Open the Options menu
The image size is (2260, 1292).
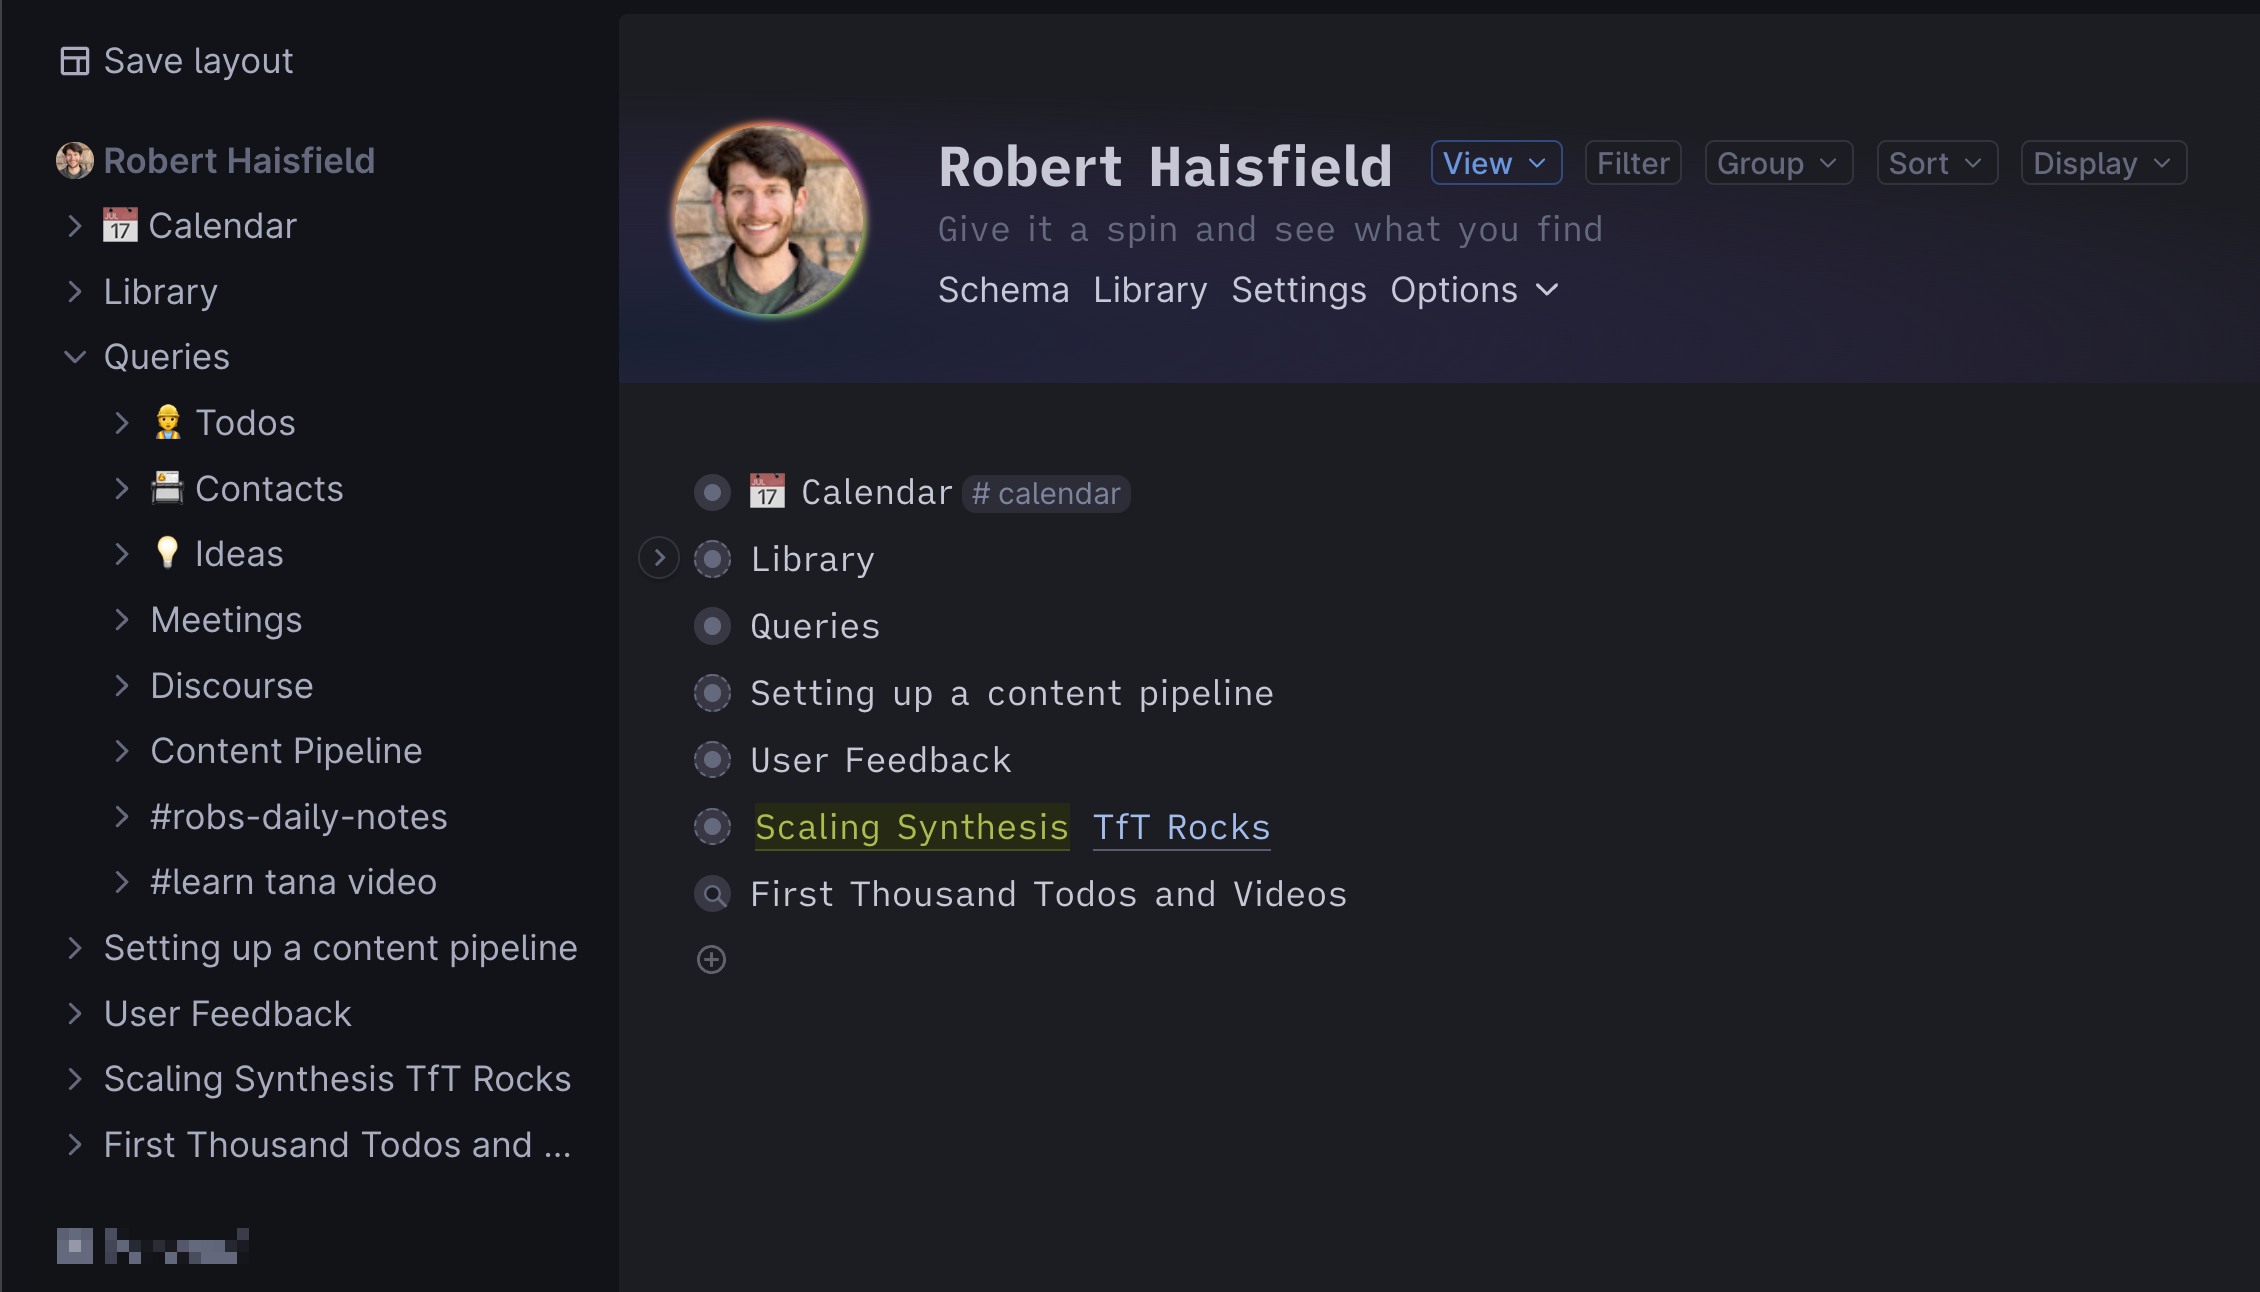[1474, 290]
